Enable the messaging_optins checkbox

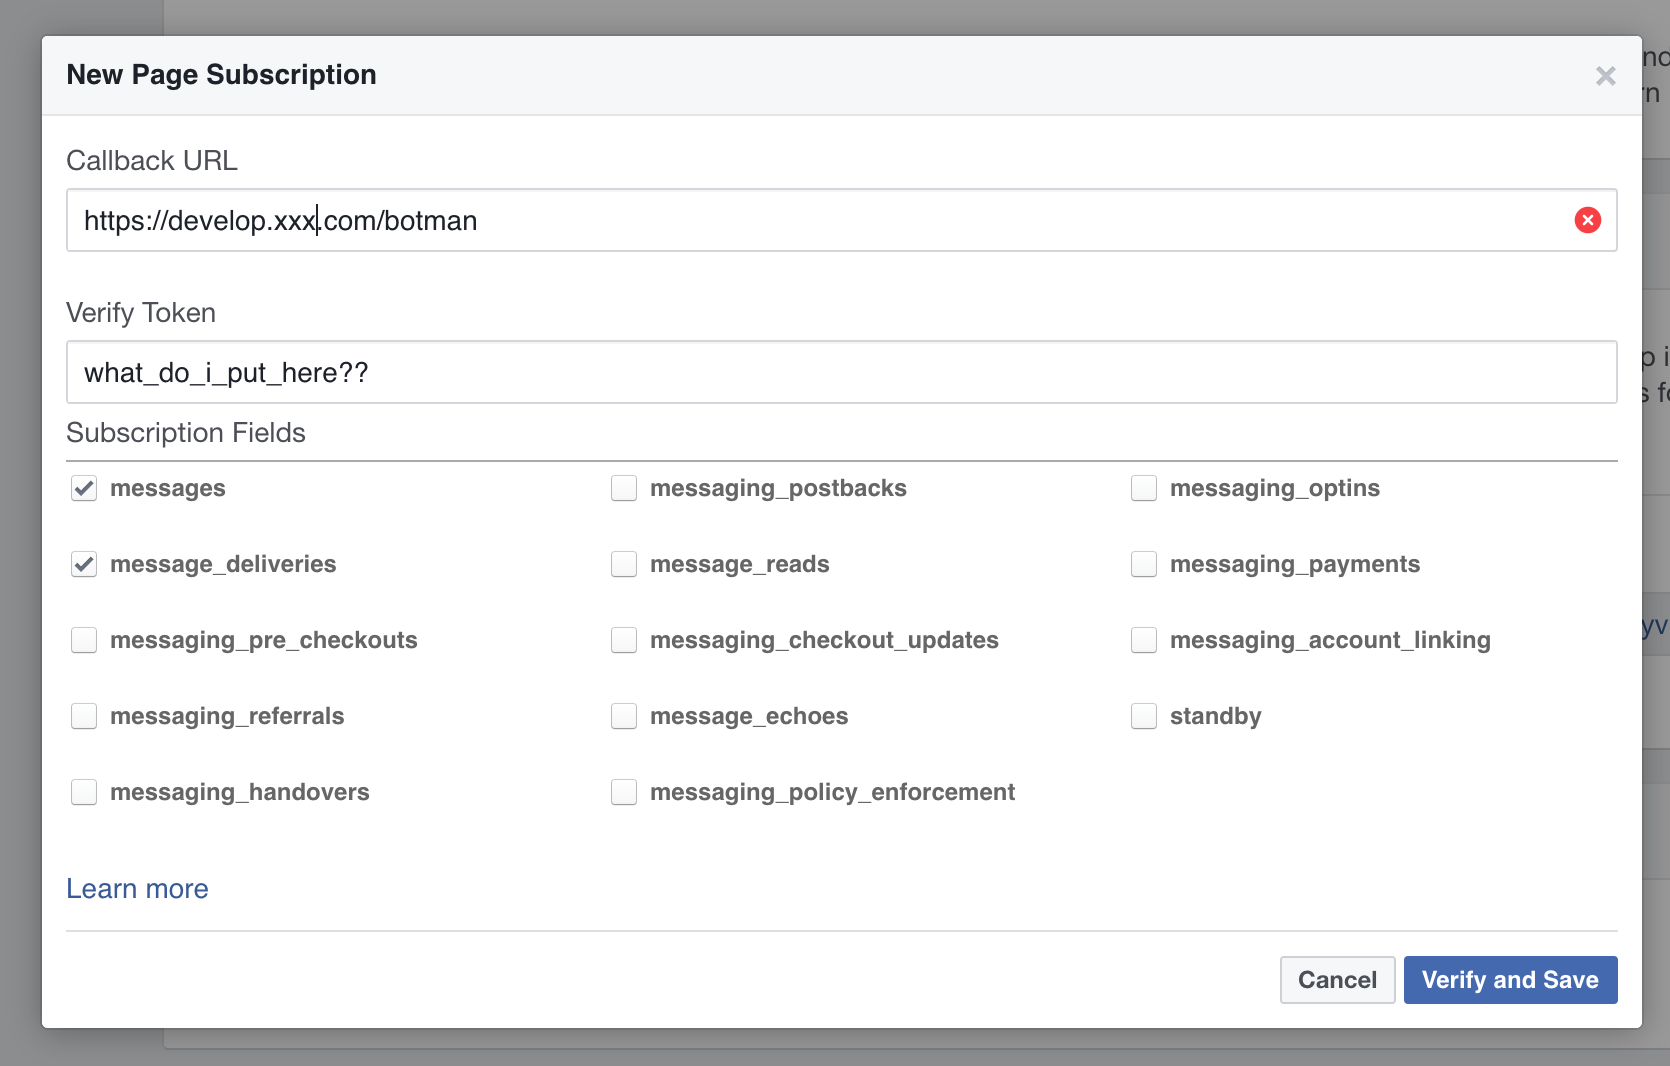[1143, 488]
